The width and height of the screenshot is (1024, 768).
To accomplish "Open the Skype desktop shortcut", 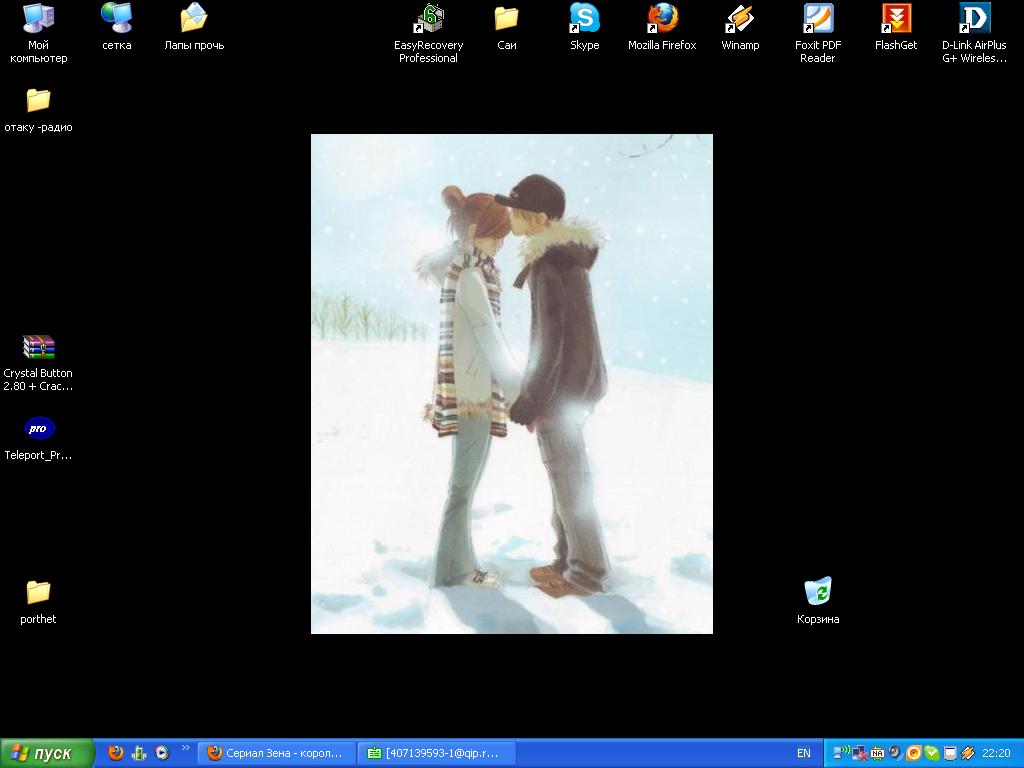I will click(584, 19).
